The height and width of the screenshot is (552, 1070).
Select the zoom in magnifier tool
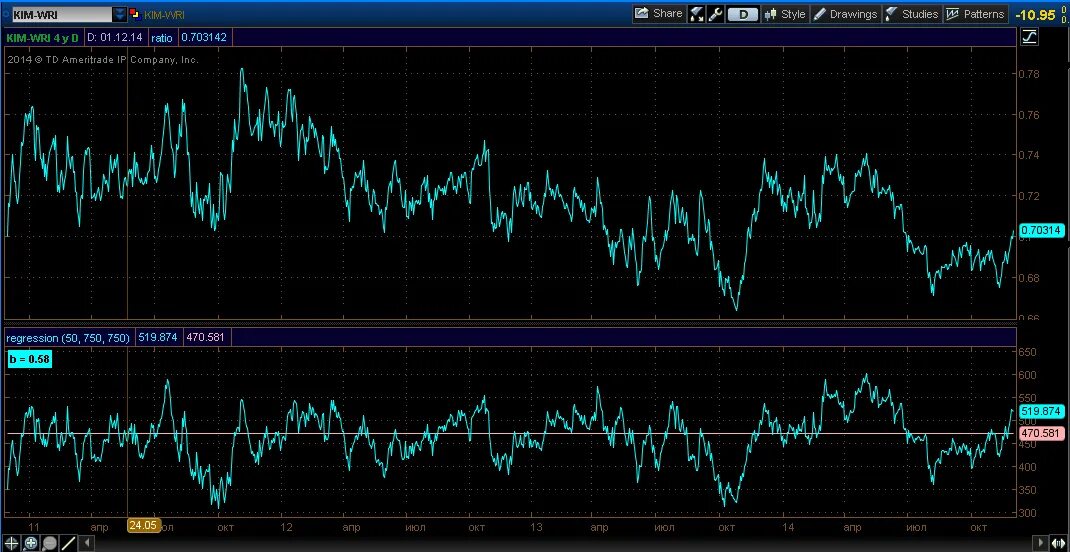31,544
